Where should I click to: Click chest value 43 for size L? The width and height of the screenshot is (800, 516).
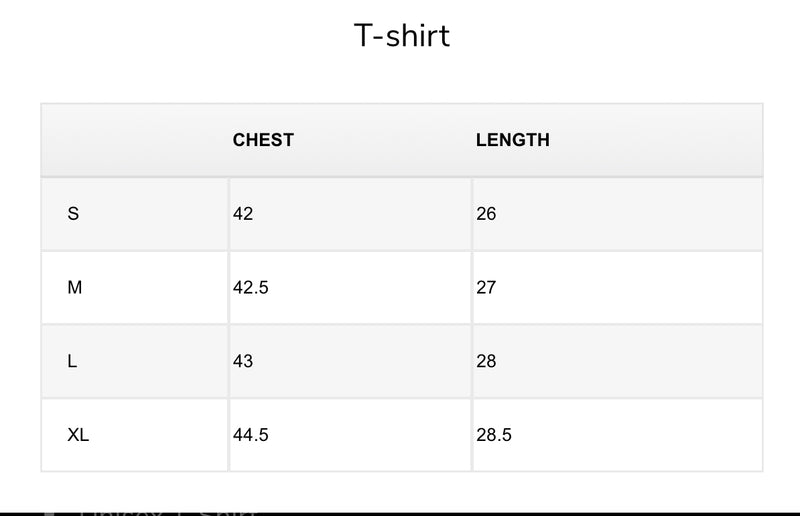click(x=243, y=361)
